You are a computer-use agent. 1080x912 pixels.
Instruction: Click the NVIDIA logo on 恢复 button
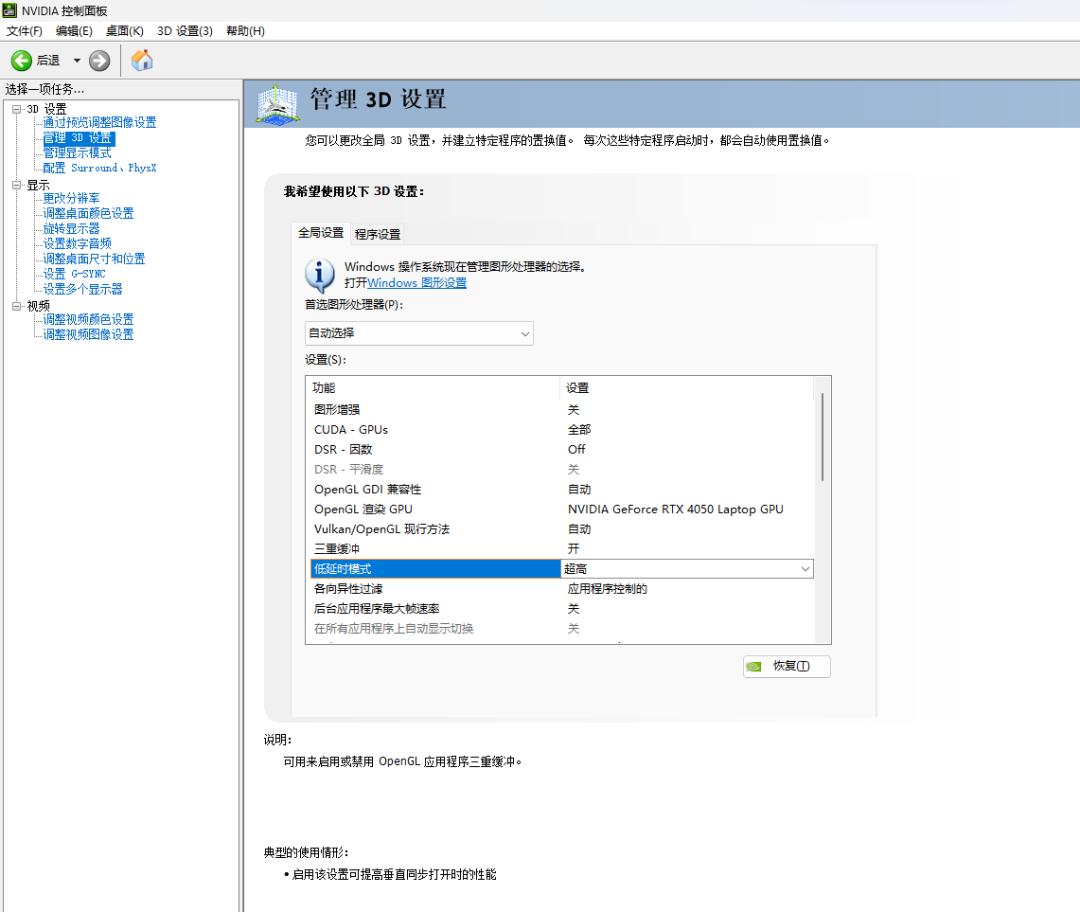click(754, 666)
